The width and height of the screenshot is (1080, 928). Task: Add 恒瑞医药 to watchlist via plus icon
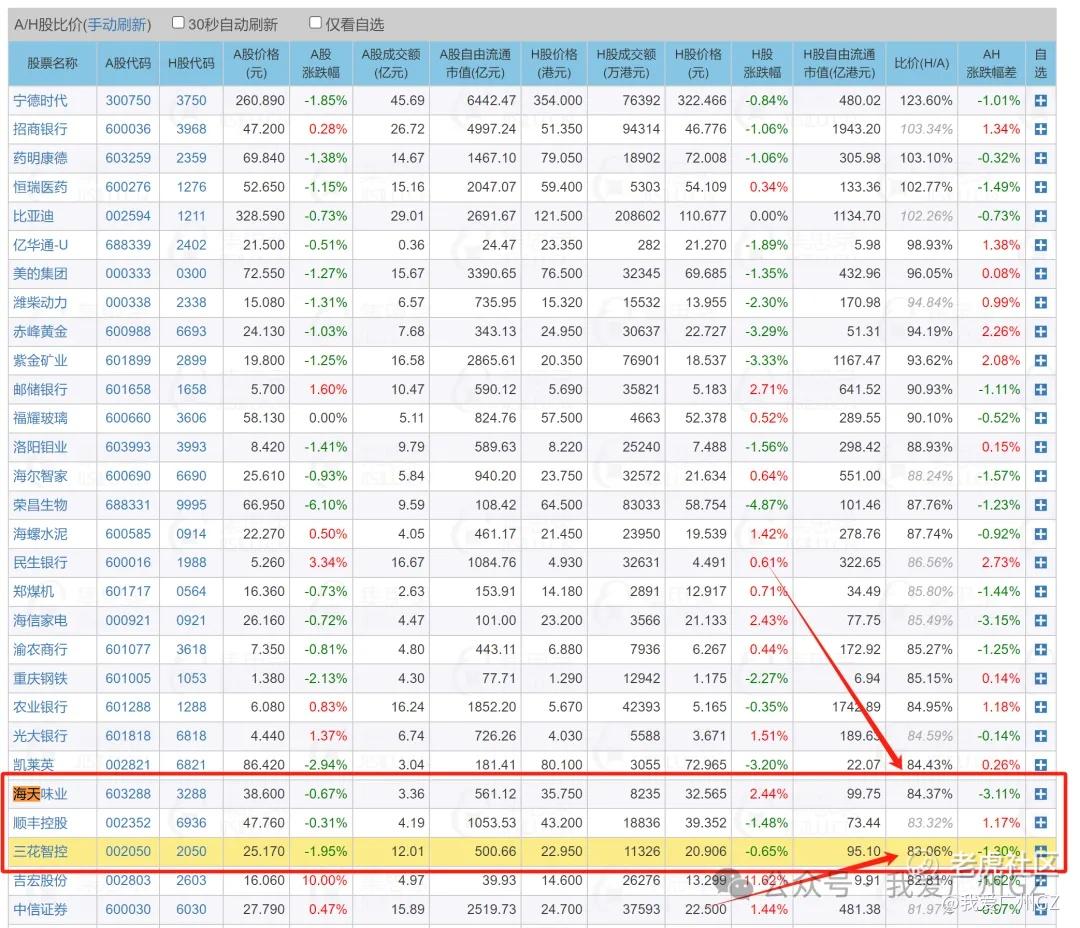click(1040, 187)
